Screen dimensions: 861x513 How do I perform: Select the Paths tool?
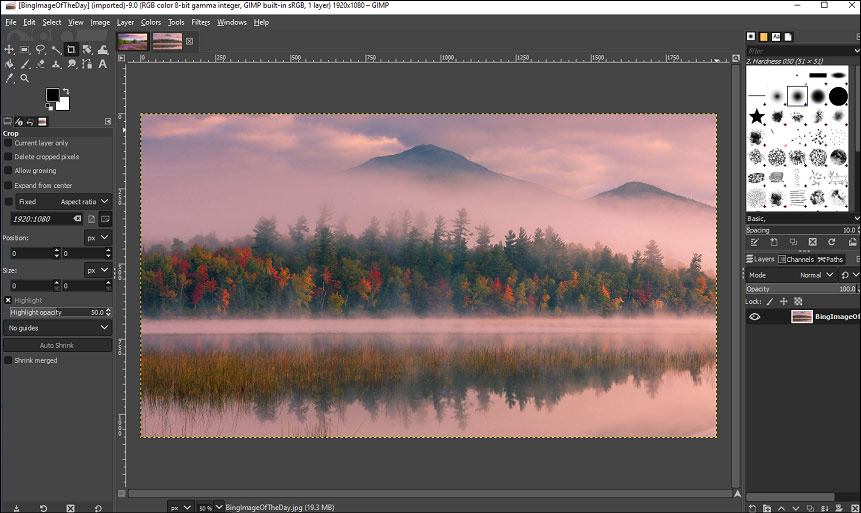pyautogui.click(x=87, y=64)
